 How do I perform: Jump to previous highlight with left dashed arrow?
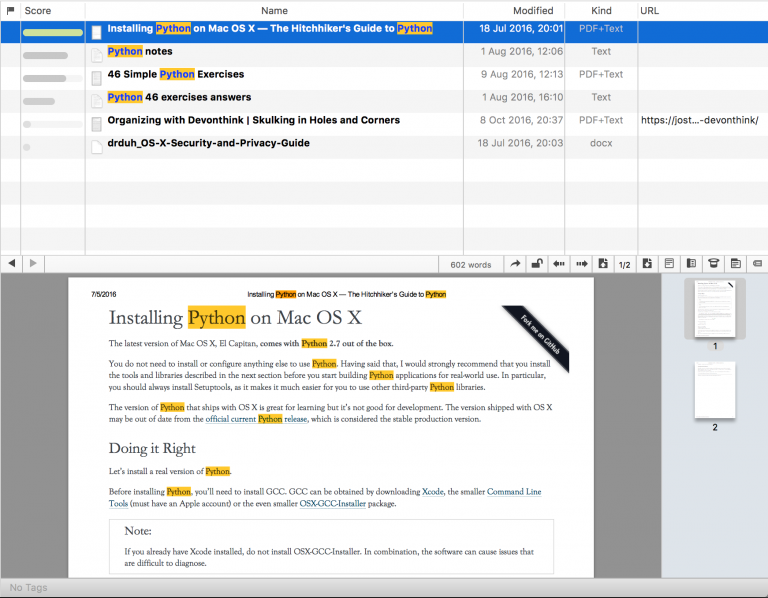559,264
